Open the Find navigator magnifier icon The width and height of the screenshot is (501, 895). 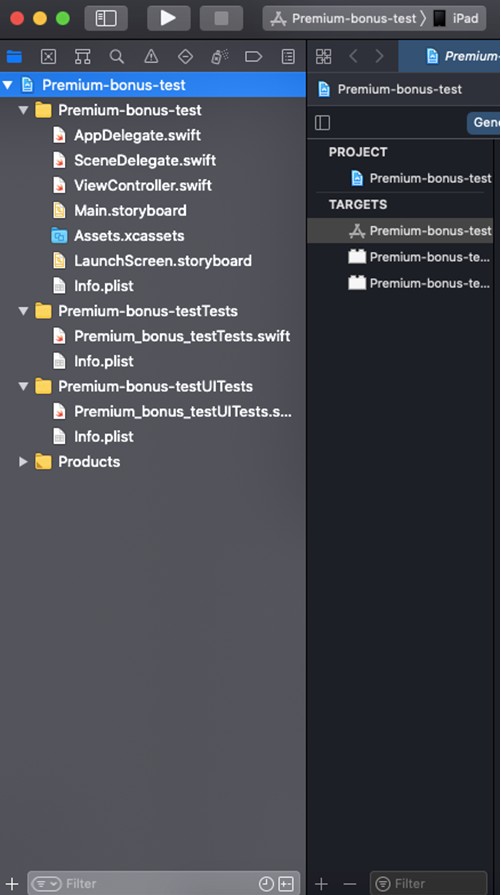117,56
